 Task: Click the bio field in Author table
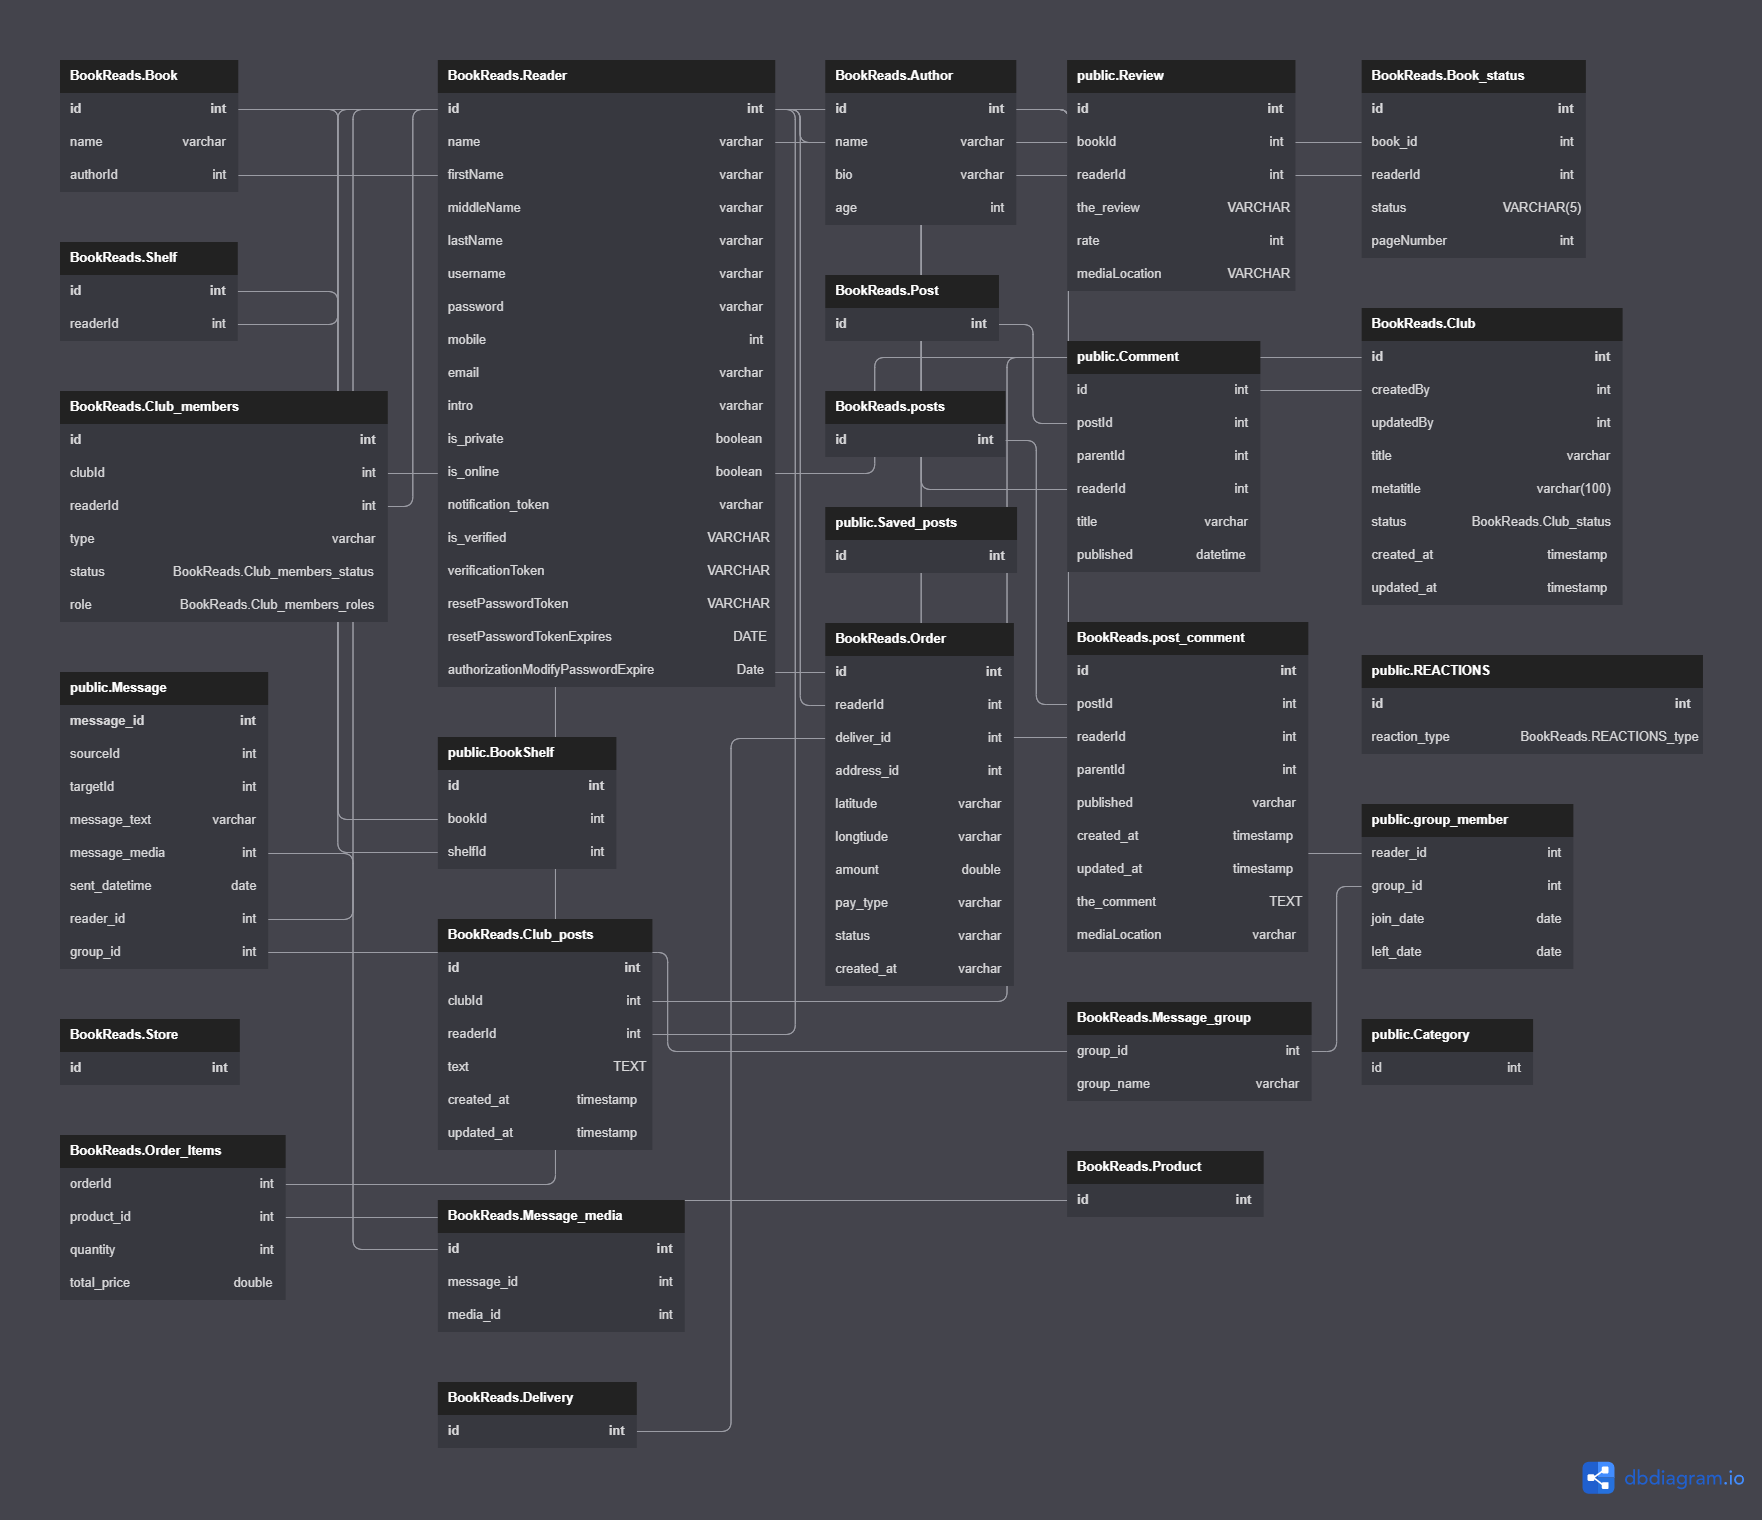point(920,175)
